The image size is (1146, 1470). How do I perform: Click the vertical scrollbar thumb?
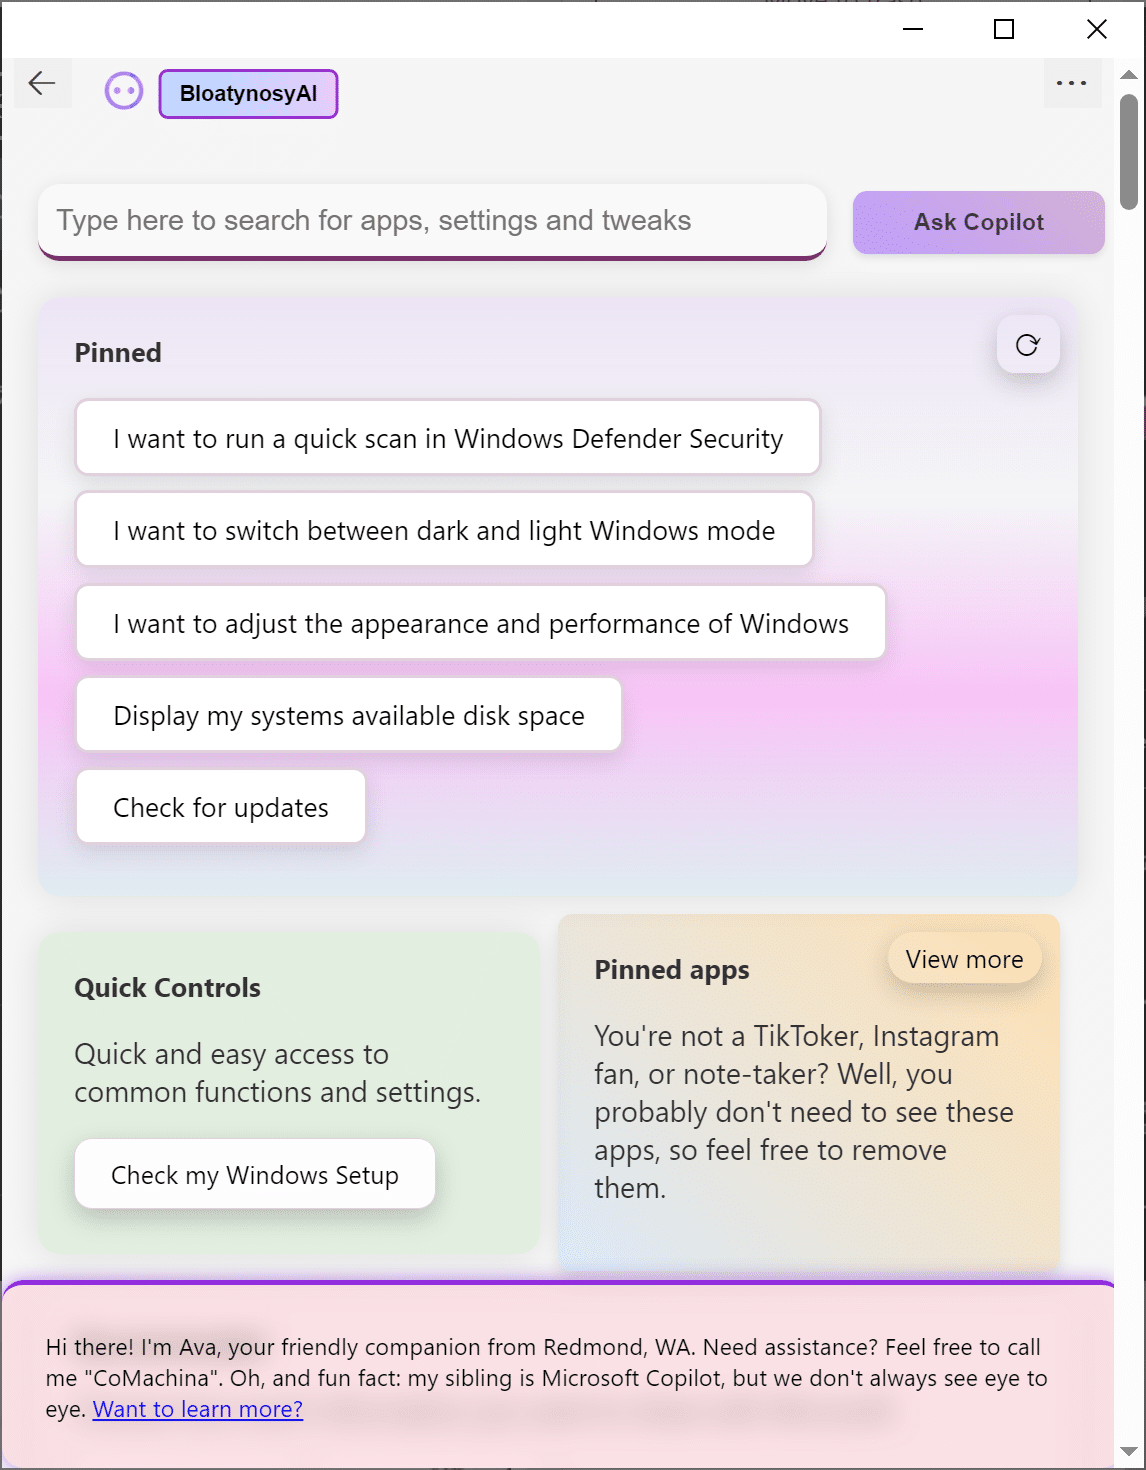[1129, 150]
